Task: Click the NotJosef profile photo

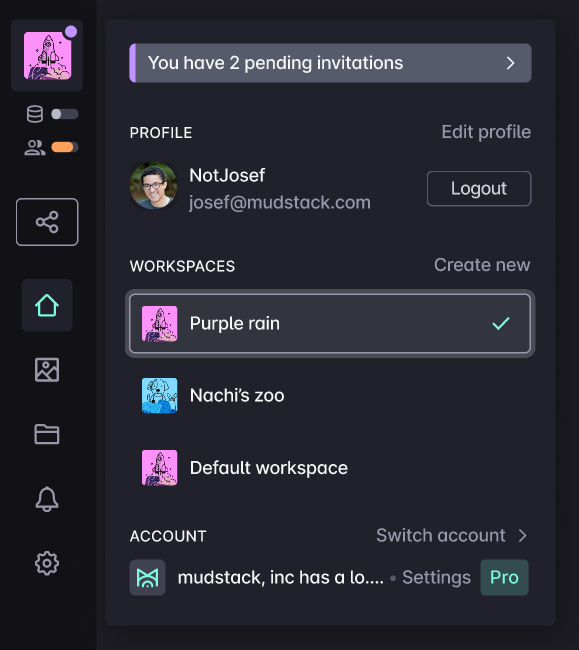Action: pyautogui.click(x=153, y=186)
